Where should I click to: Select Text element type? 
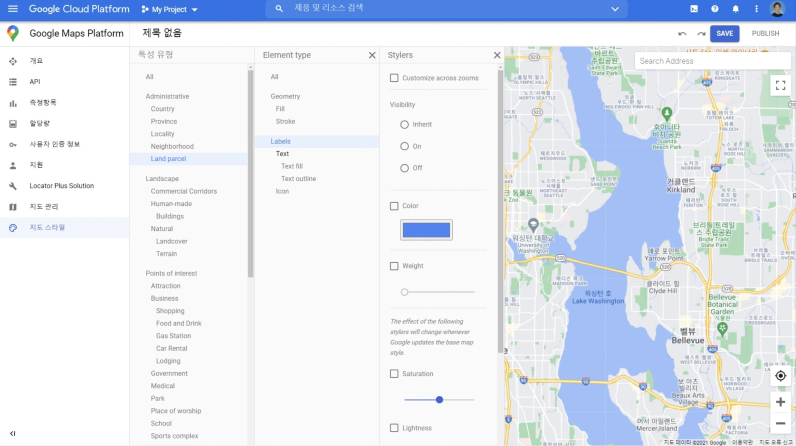(282, 154)
